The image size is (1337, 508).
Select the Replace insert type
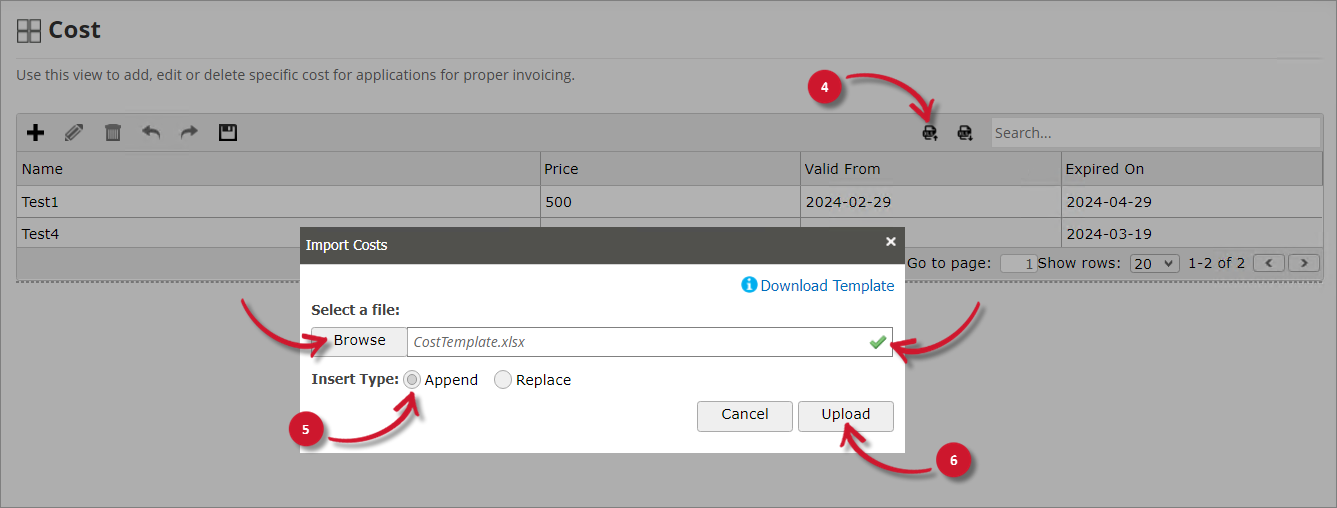click(x=503, y=380)
